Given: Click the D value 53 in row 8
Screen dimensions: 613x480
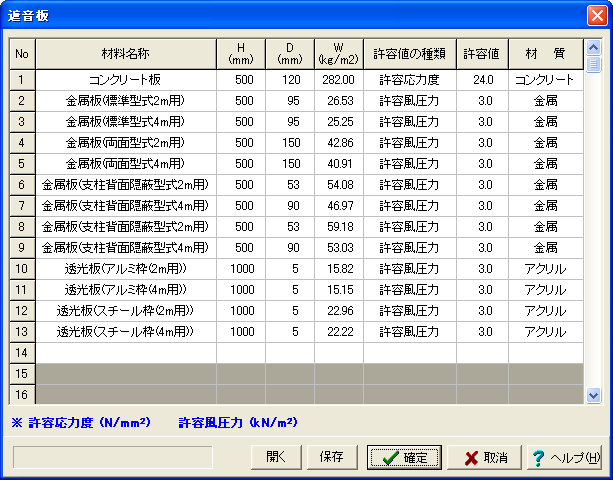Looking at the screenshot, I should (x=290, y=227).
